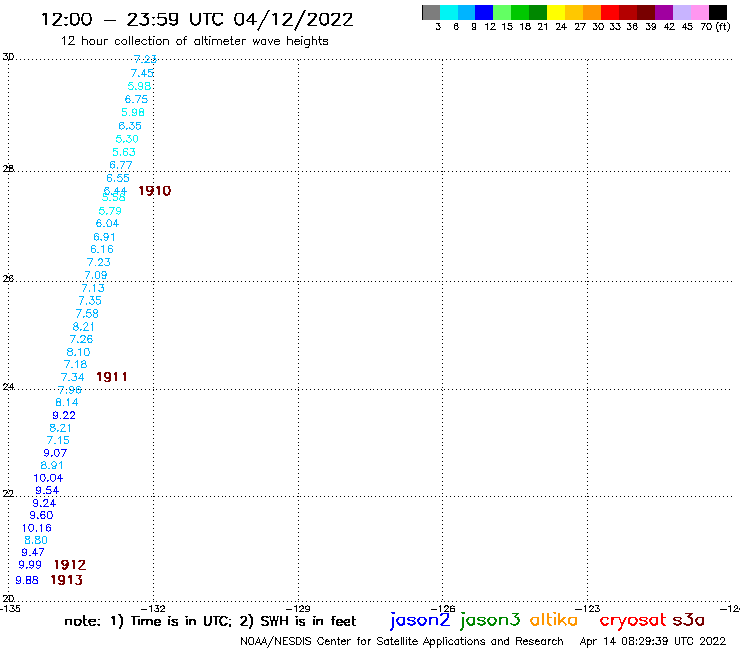Viewport: 740px width, 650px height.
Task: Click the 7.45 wave height value
Action: coord(142,73)
